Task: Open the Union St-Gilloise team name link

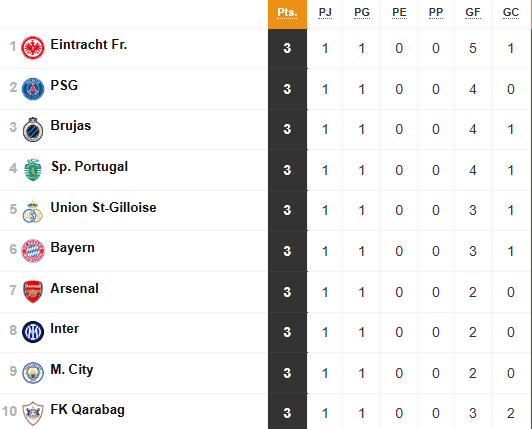Action: (x=103, y=207)
